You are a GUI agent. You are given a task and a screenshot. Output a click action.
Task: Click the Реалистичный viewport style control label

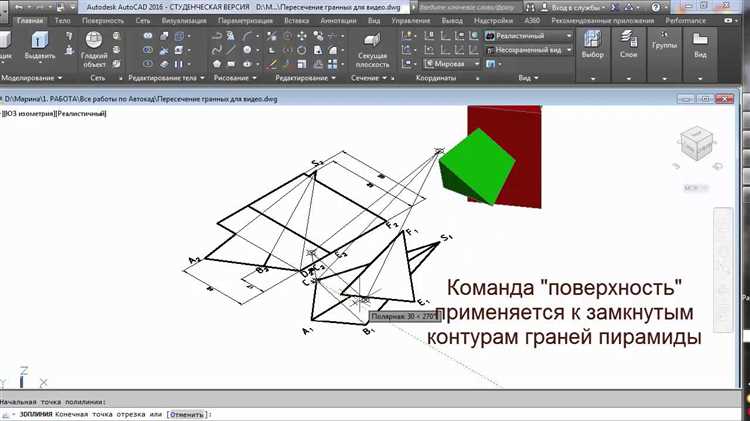click(x=81, y=113)
